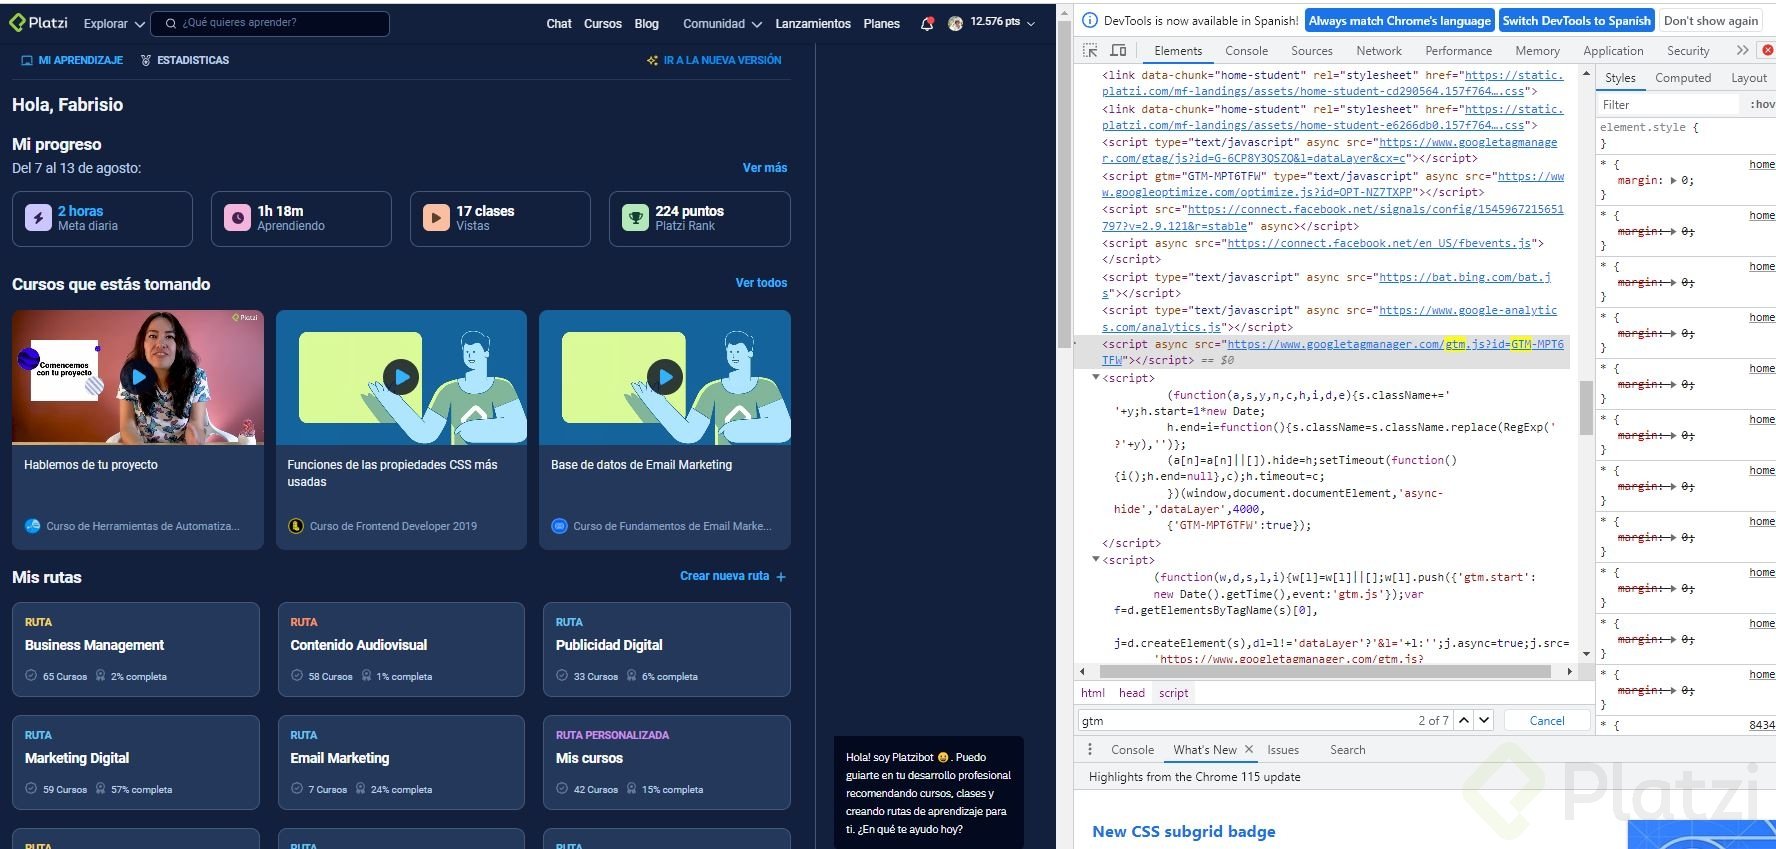
Task: Open the user avatar profile
Action: point(955,23)
